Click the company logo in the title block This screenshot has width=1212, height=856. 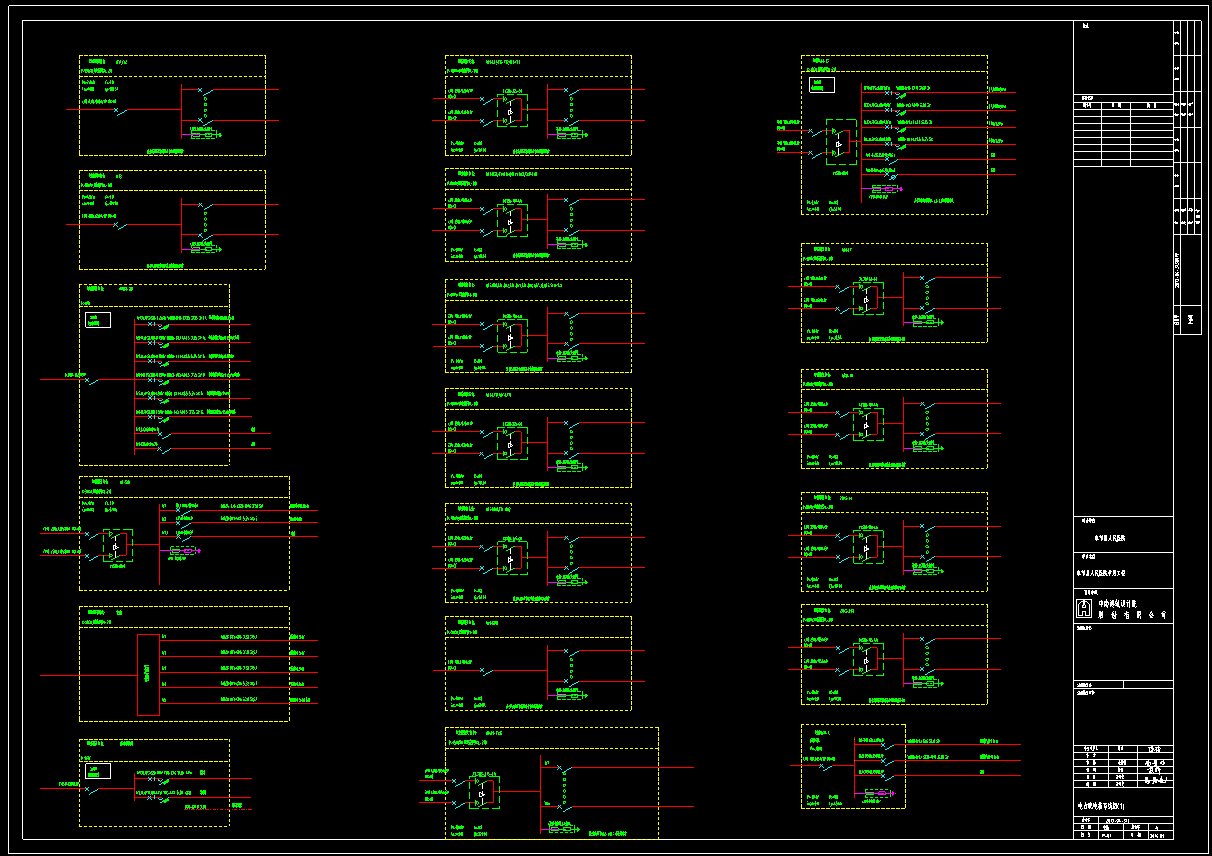[1083, 608]
